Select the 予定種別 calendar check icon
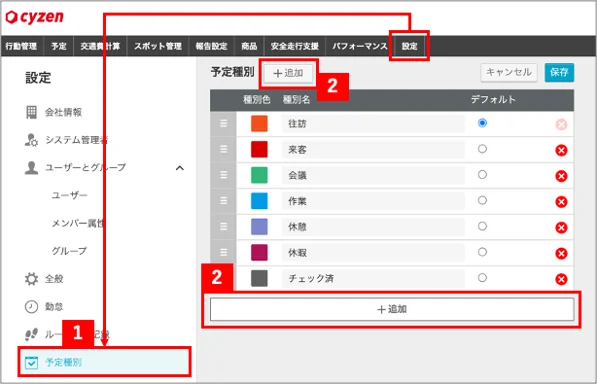This screenshot has width=597, height=384. [x=31, y=362]
